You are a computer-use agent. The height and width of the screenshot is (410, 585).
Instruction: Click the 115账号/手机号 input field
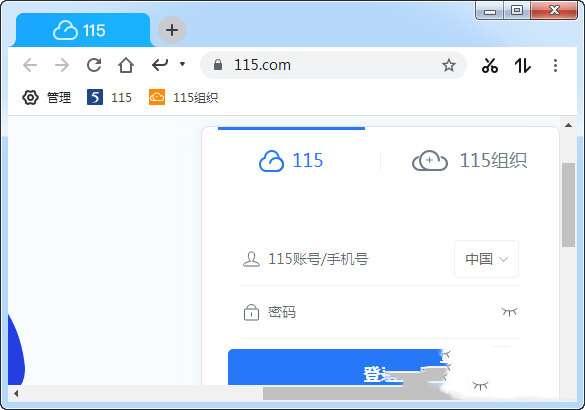coord(345,259)
